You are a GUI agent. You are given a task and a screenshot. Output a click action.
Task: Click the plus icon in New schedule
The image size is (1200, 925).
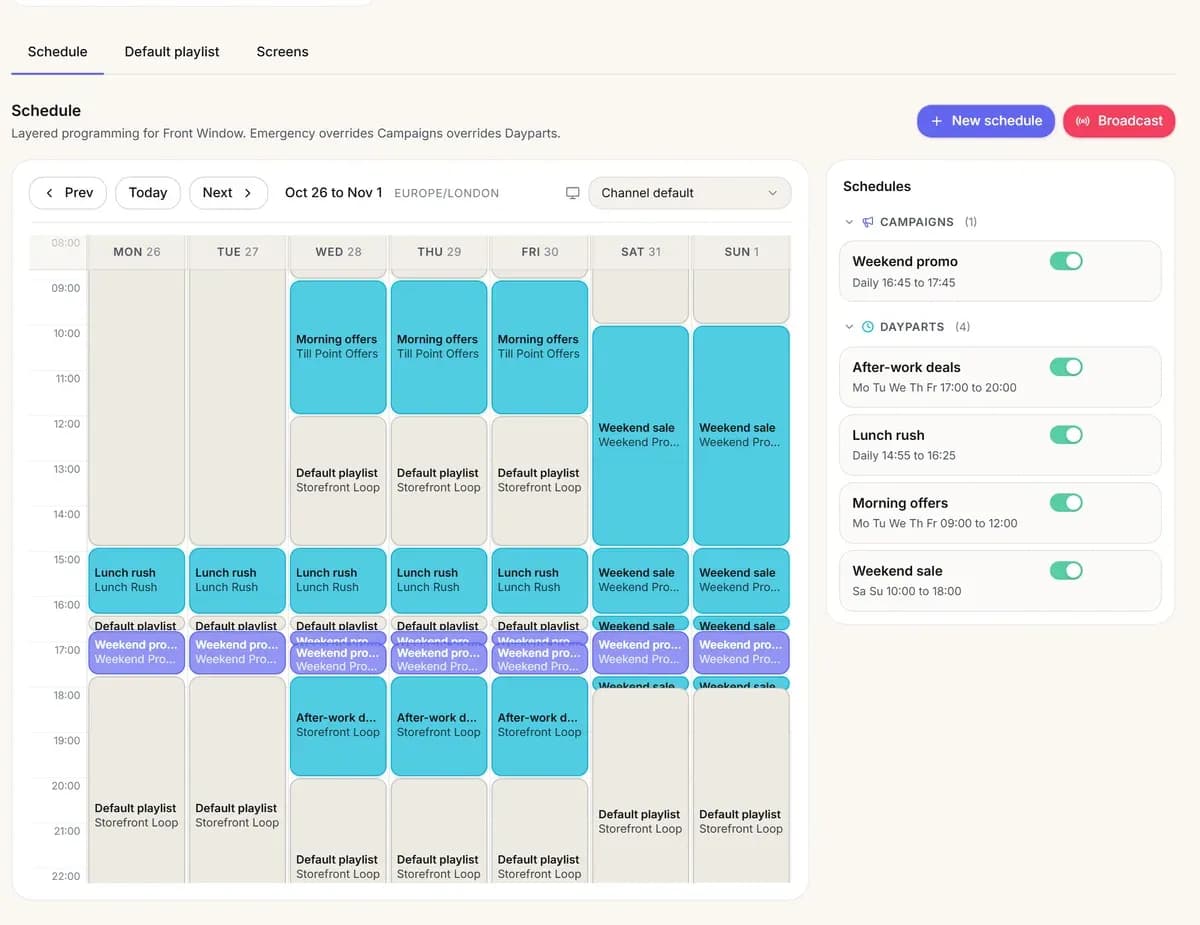tap(937, 121)
